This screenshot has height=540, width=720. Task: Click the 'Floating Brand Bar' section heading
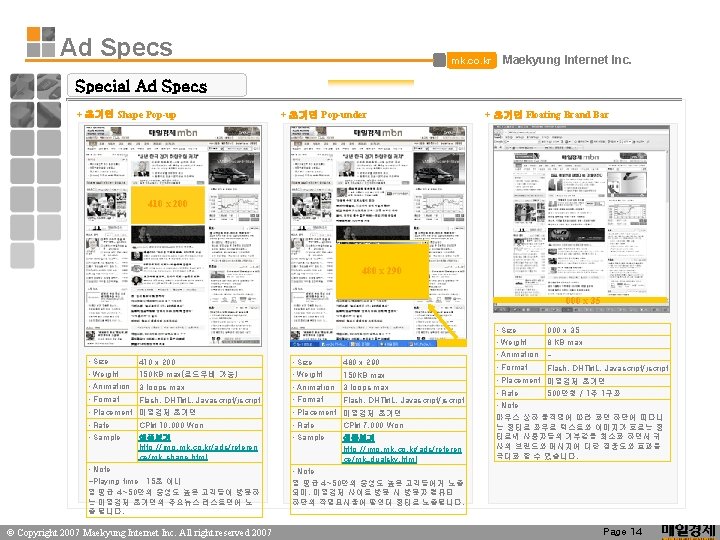pos(546,114)
